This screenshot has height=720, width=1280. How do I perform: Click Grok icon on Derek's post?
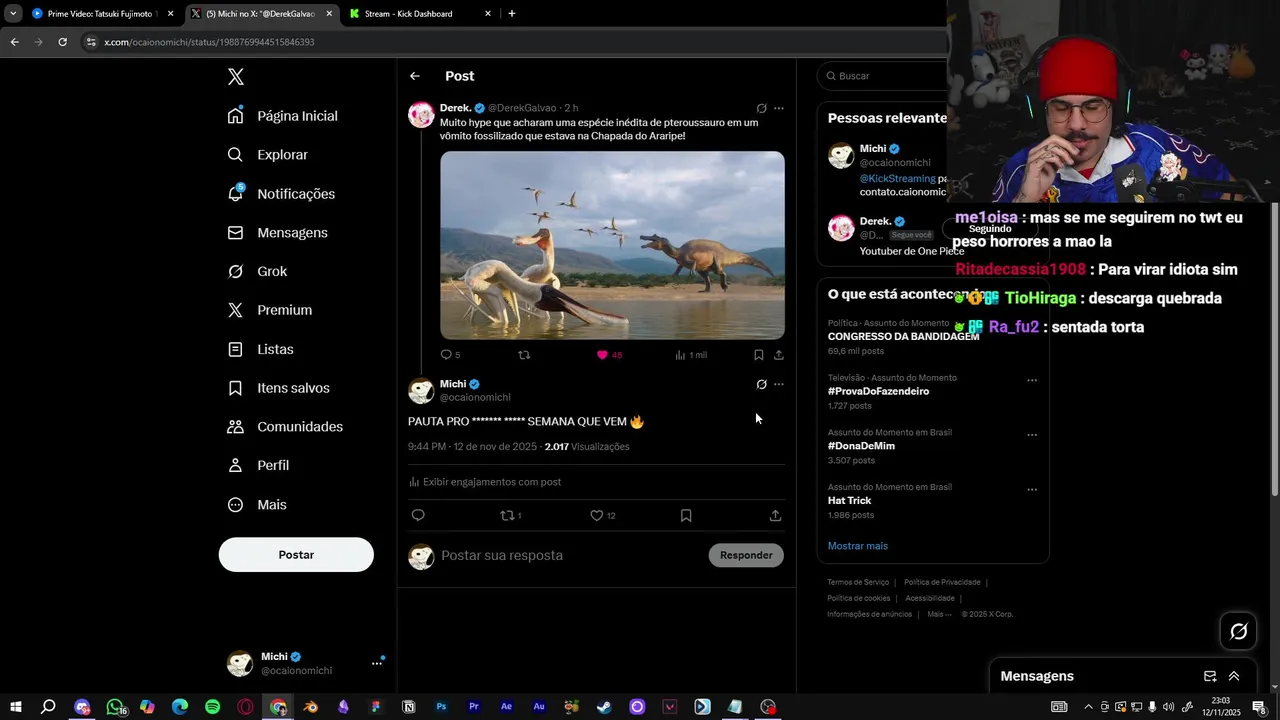[761, 108]
